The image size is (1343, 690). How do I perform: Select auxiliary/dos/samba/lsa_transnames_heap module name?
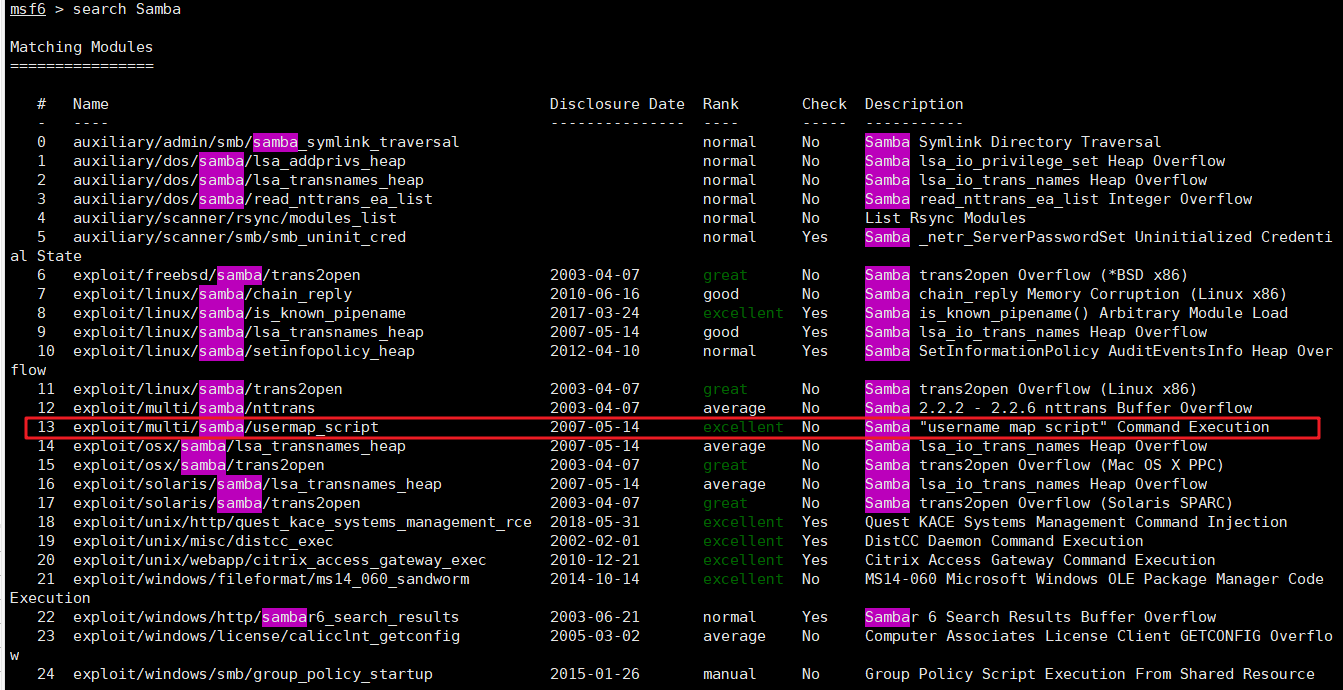248,180
